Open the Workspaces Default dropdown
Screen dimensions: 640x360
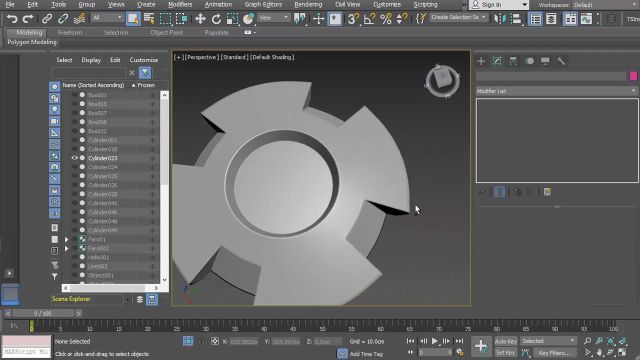point(605,5)
